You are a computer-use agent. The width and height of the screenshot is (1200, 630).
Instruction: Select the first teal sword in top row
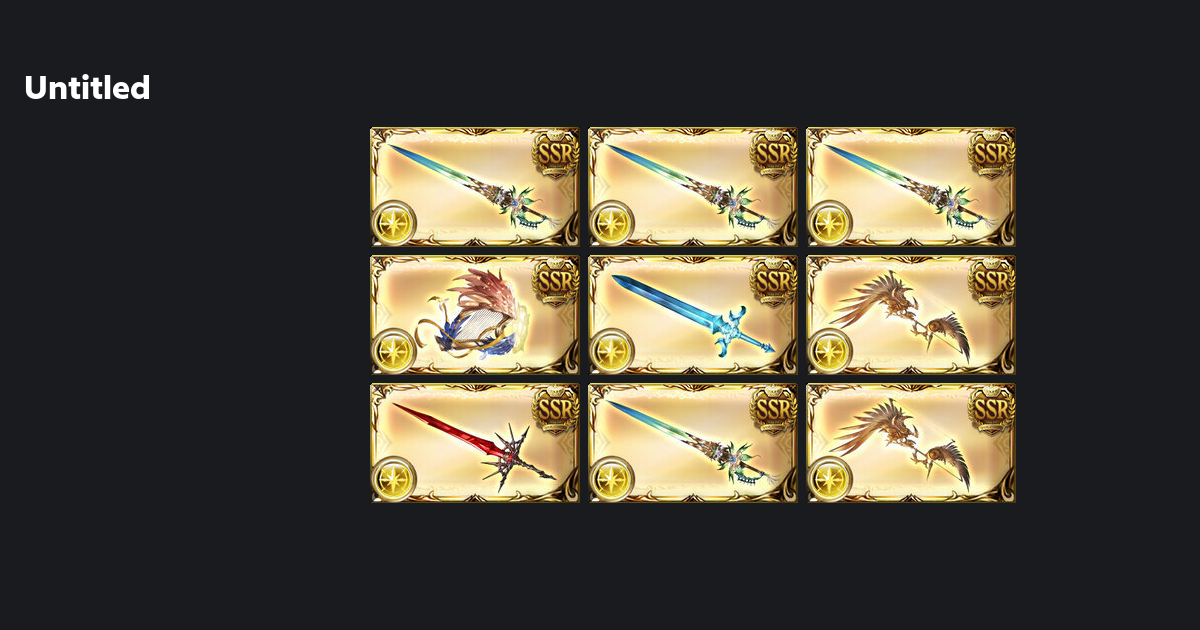tap(475, 187)
